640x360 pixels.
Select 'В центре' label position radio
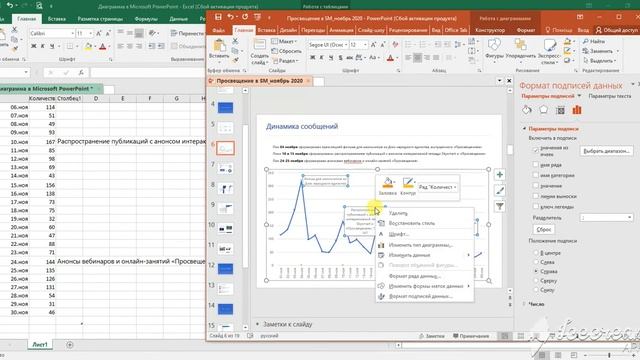click(536, 253)
